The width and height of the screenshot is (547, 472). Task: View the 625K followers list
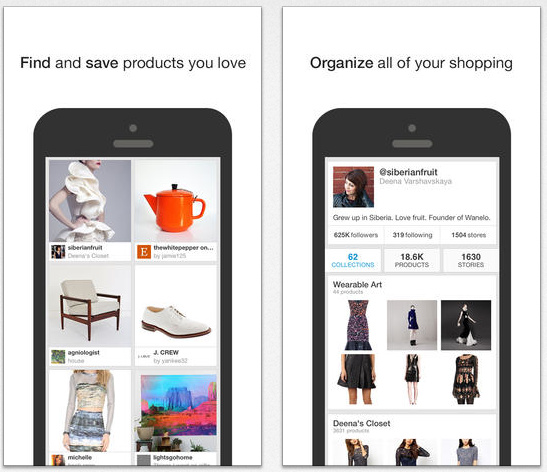[356, 235]
